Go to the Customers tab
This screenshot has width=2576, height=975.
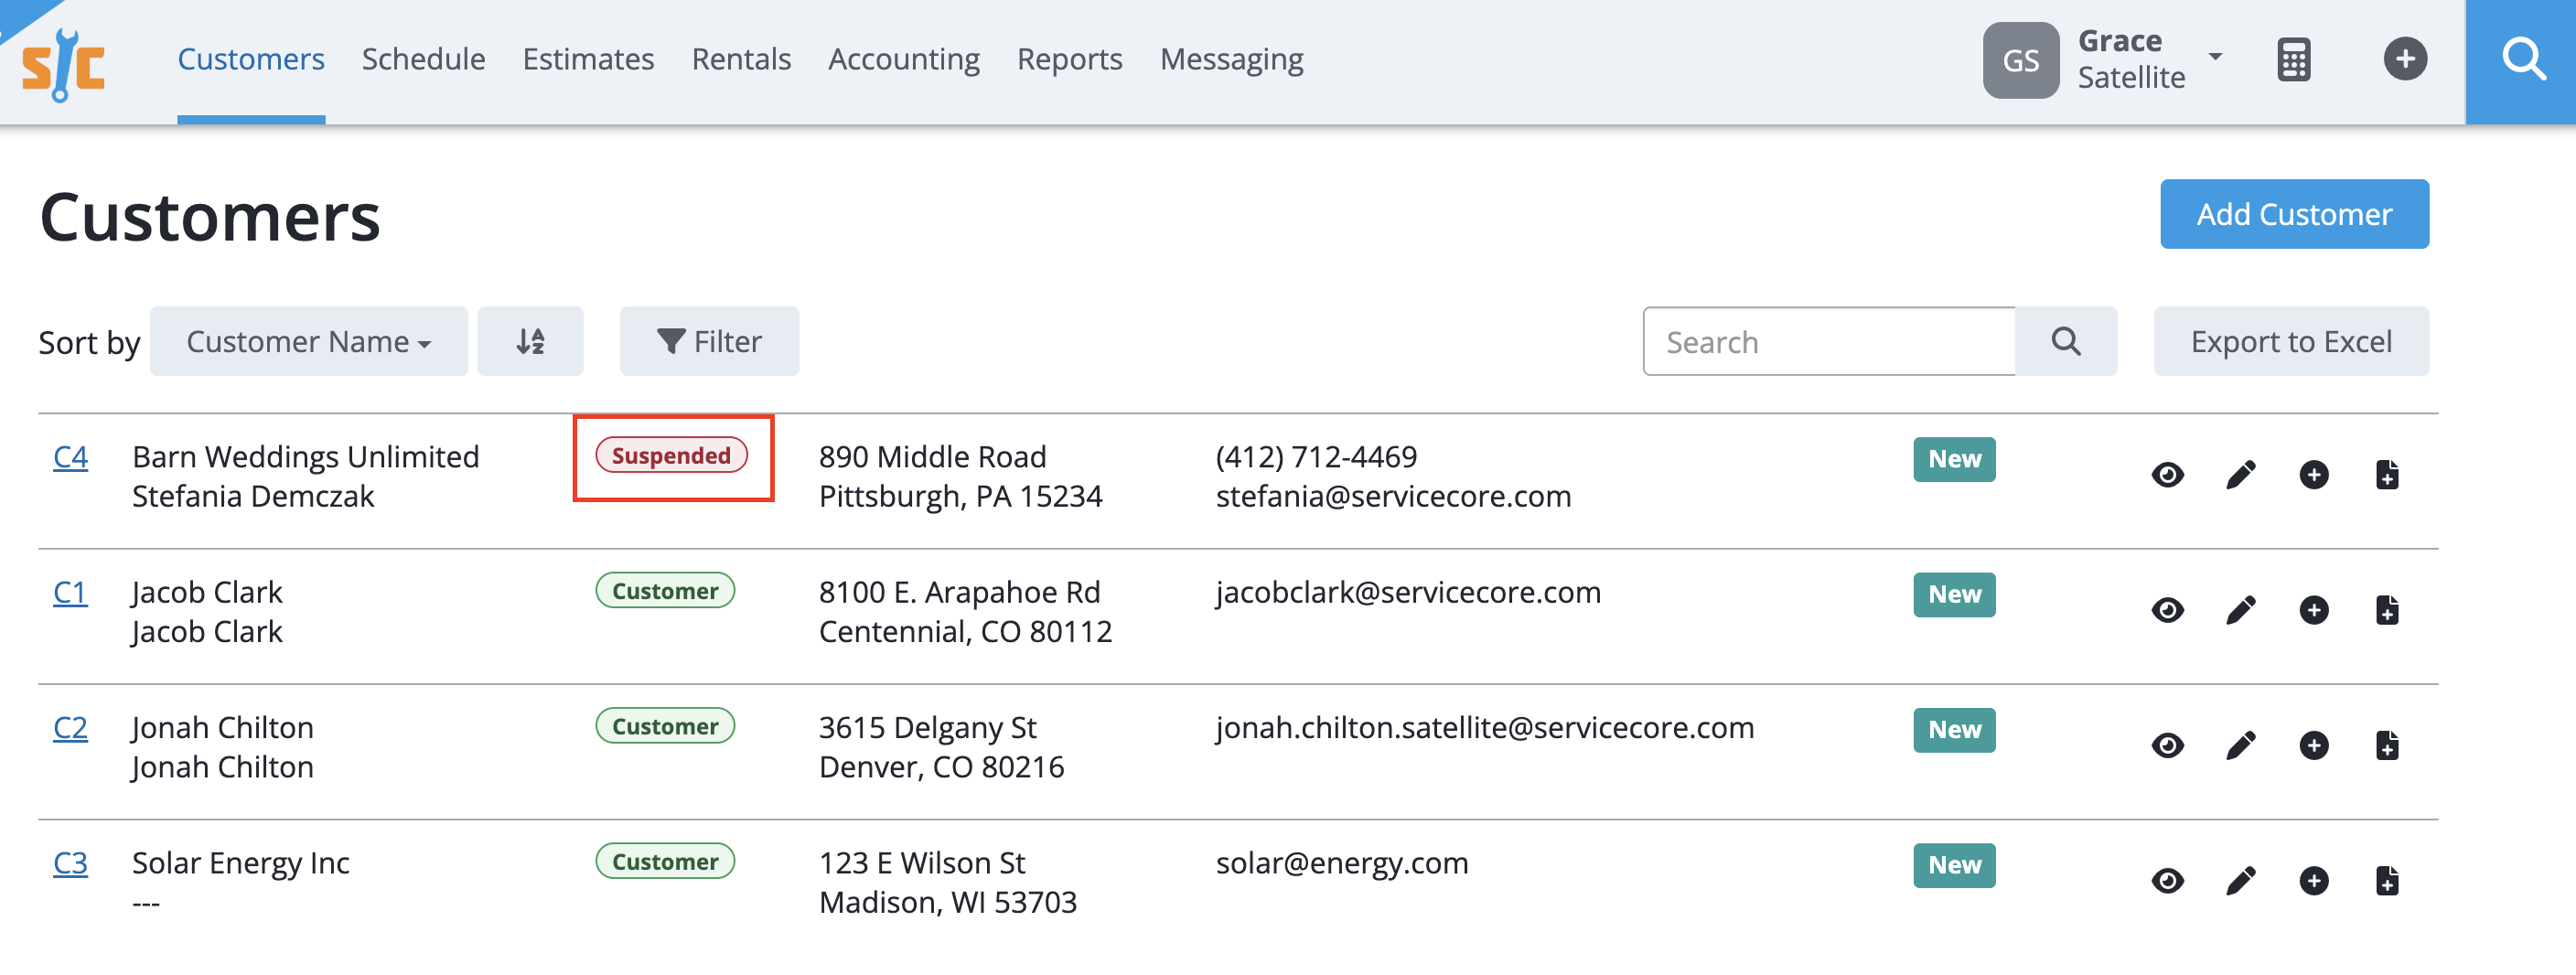251,59
